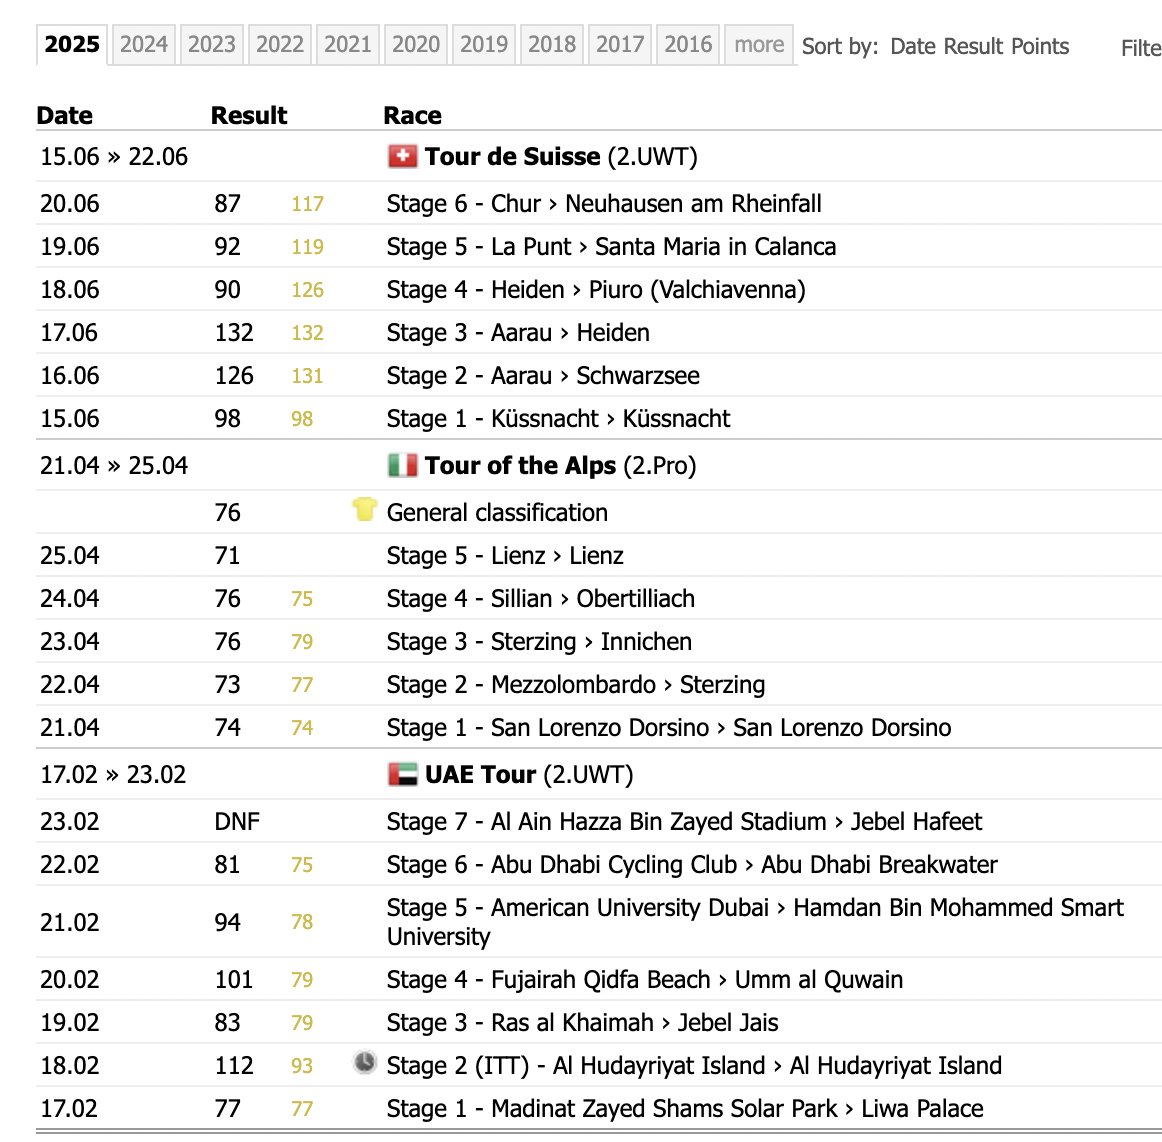This screenshot has width=1162, height=1142.
Task: Open Stage 5 - La Punt › Santa Maria in Calanca
Action: [x=611, y=247]
